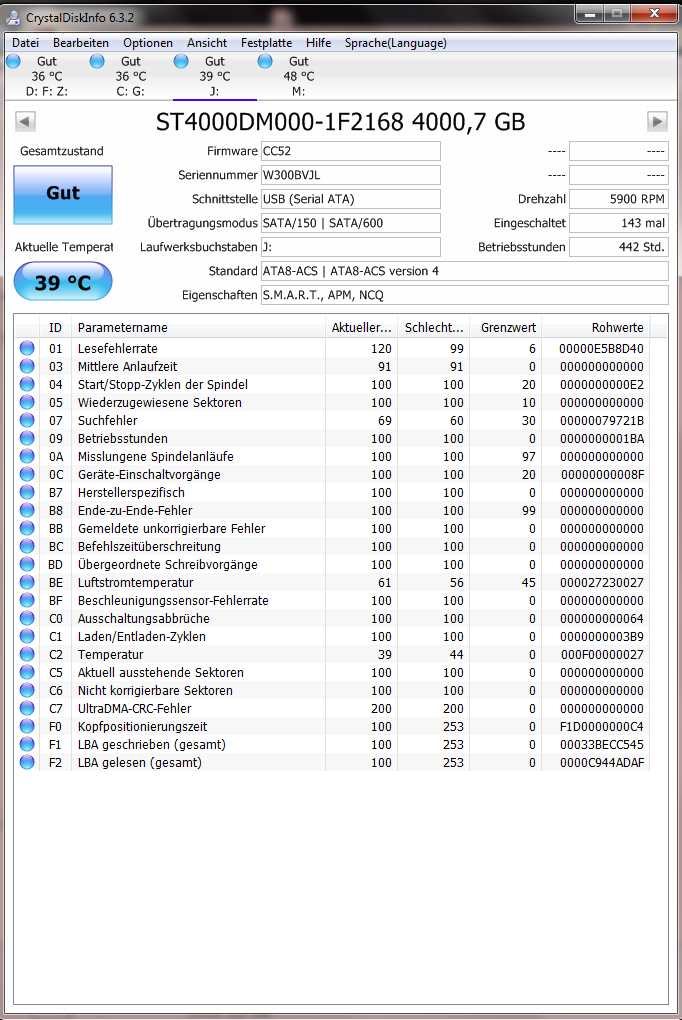The width and height of the screenshot is (682, 1020).
Task: Open the Optionen menu
Action: (x=148, y=43)
